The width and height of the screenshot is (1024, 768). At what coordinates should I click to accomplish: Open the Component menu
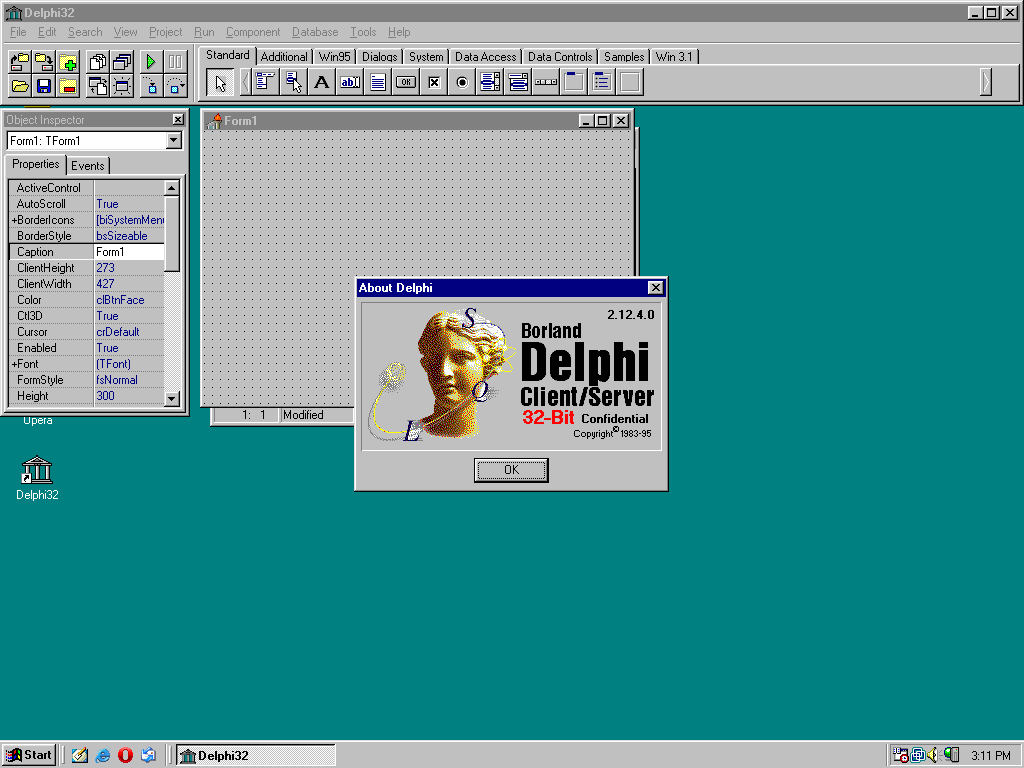click(x=253, y=32)
